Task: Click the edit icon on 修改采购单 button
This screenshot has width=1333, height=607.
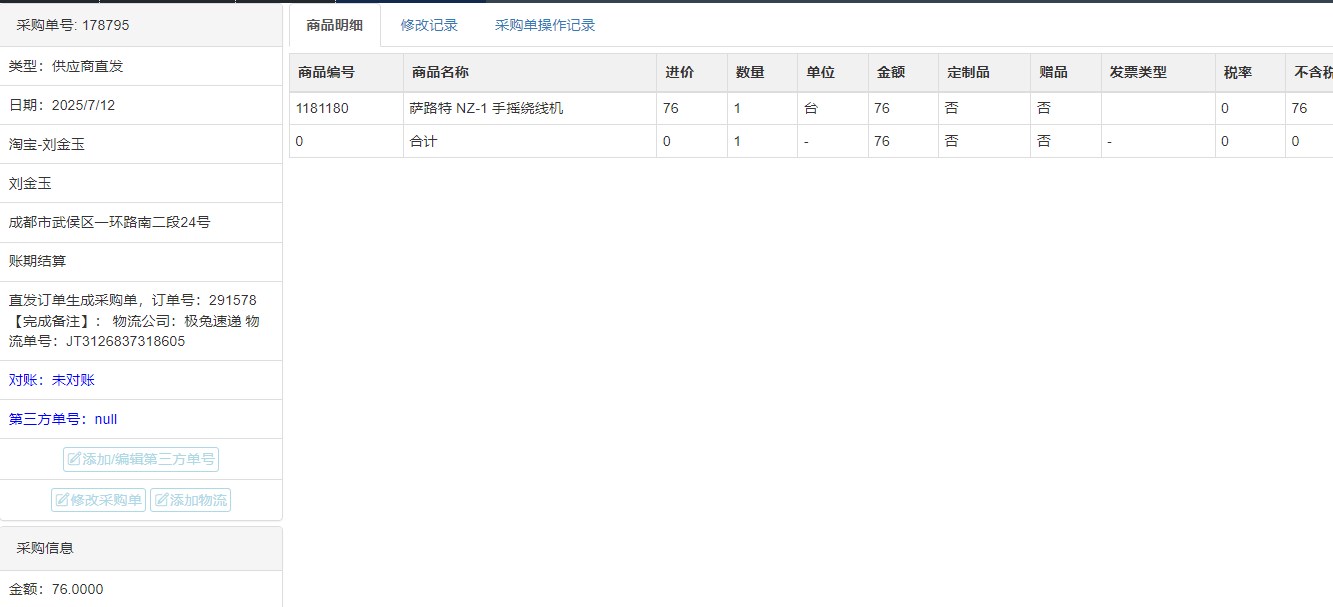Action: pyautogui.click(x=62, y=500)
